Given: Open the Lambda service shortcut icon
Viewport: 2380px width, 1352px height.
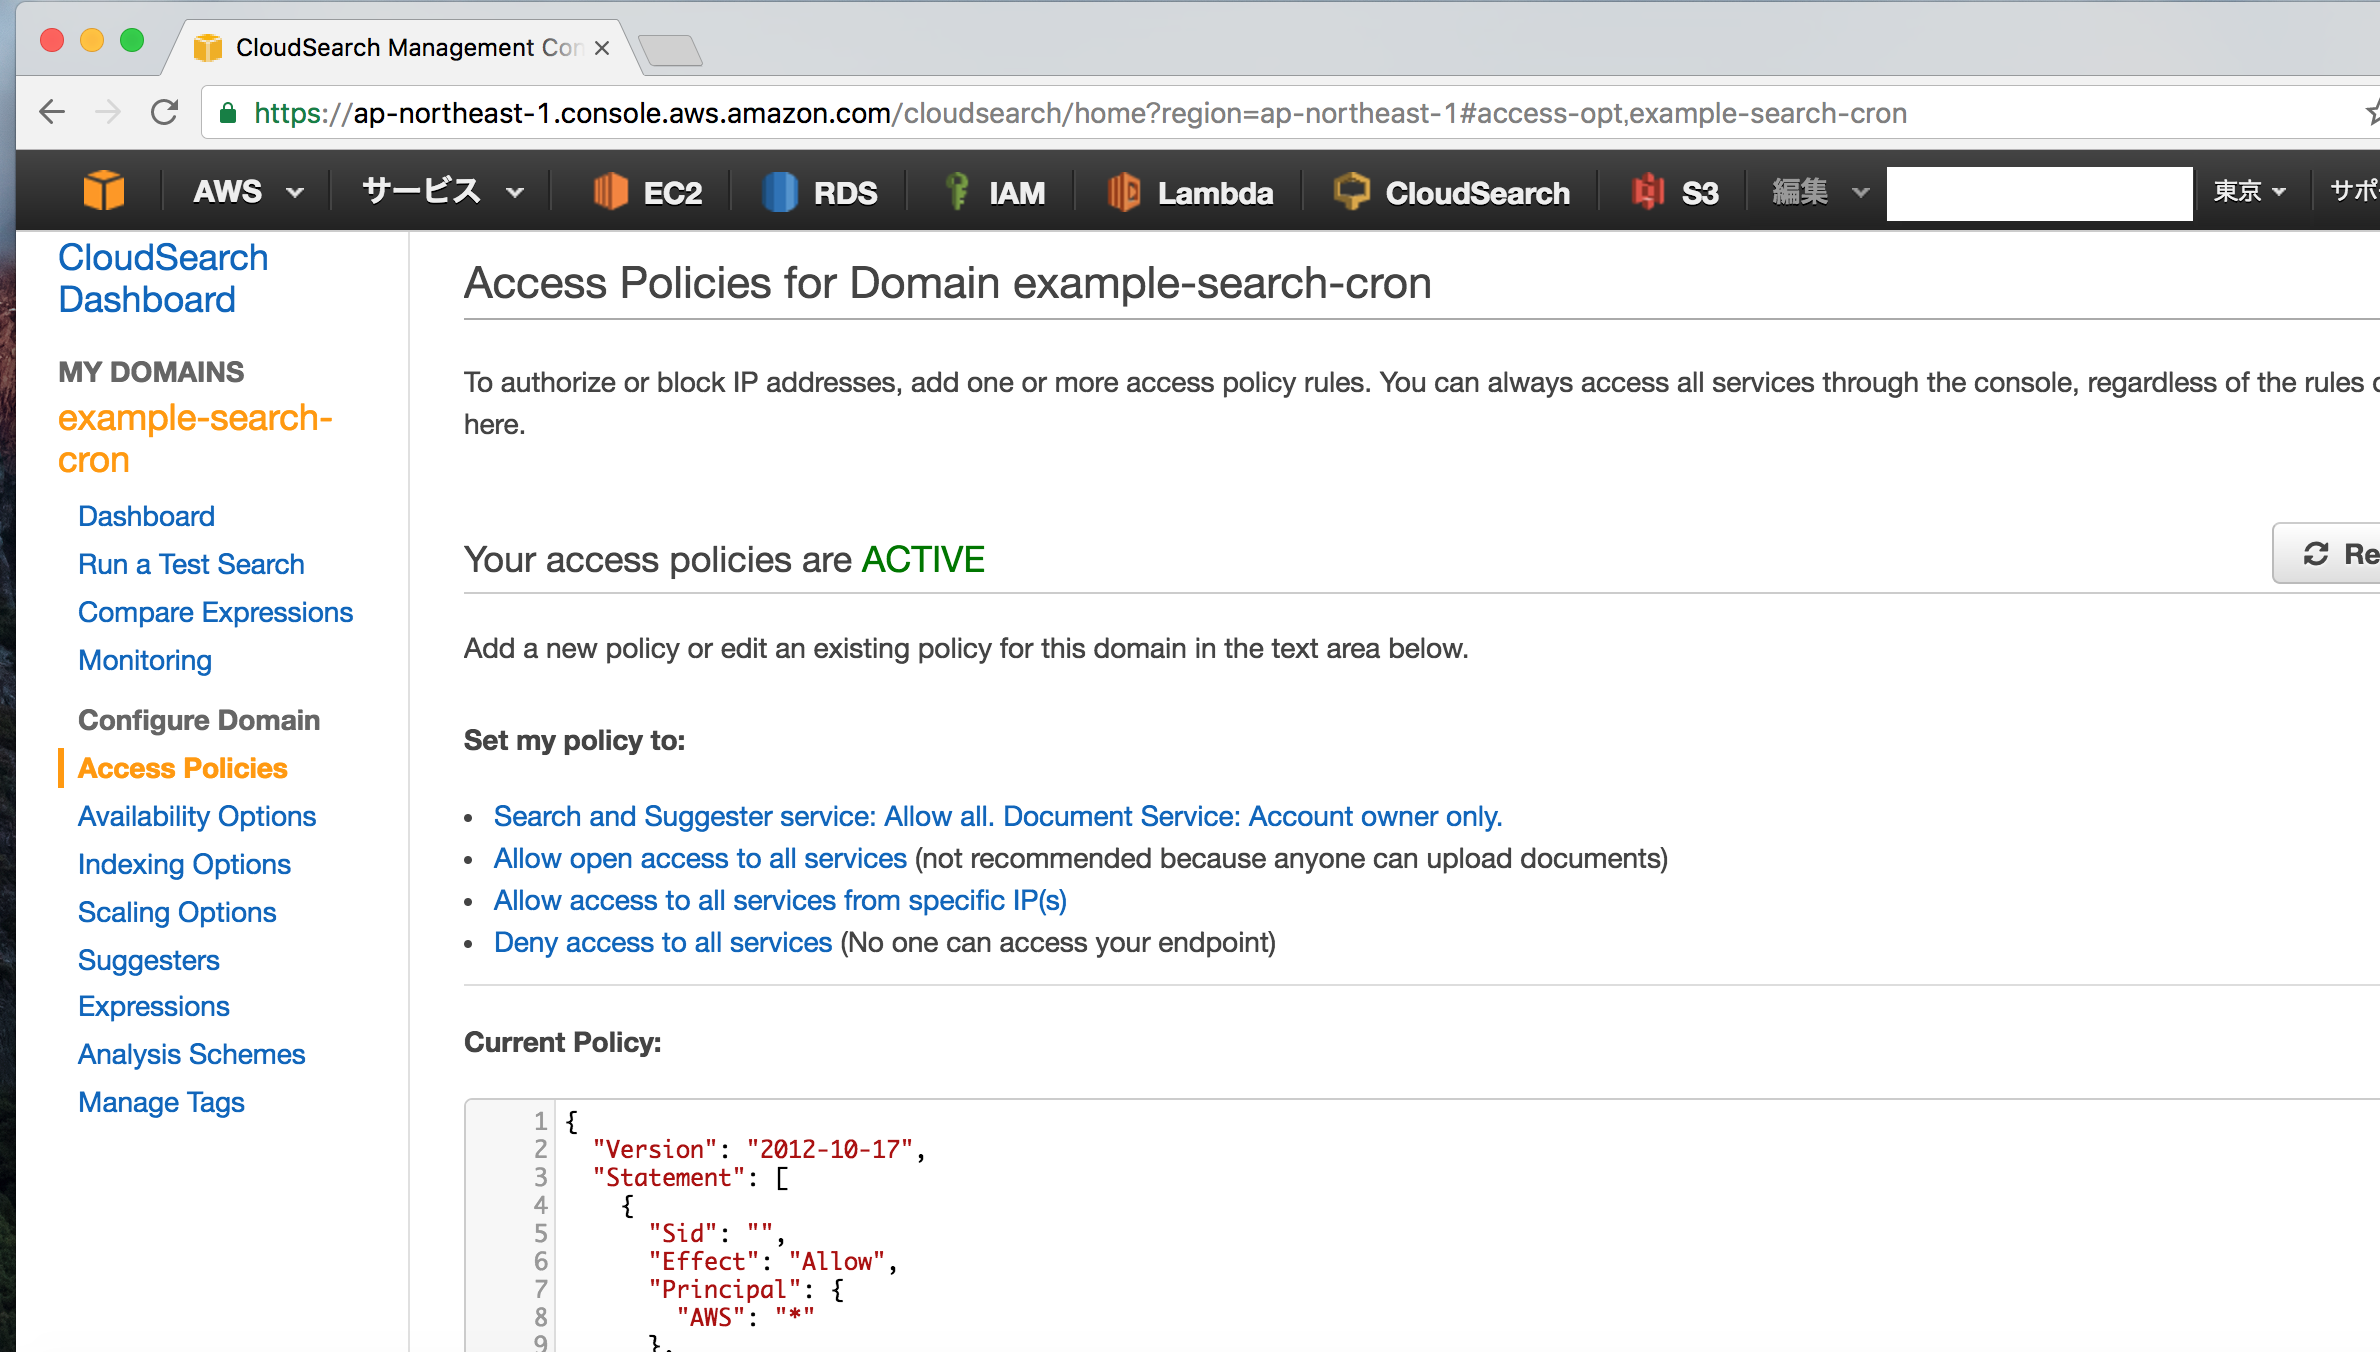Looking at the screenshot, I should point(1124,191).
